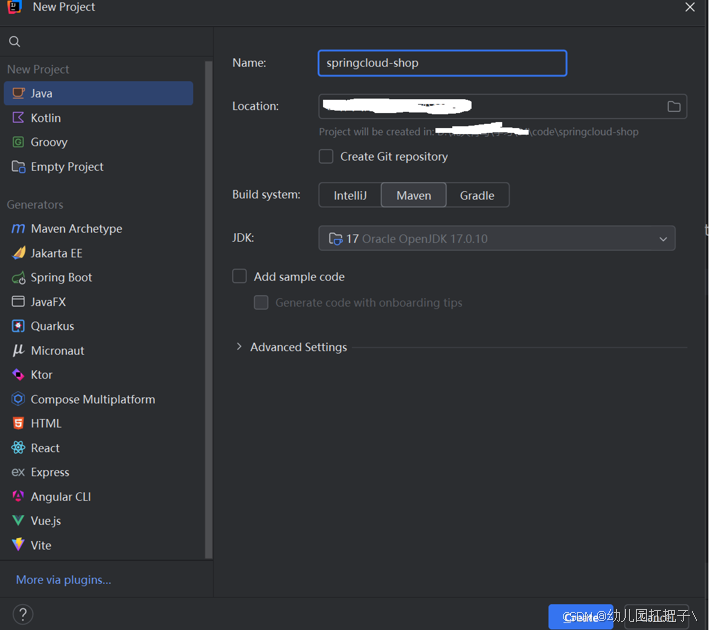The width and height of the screenshot is (711, 630).
Task: Choose the Empty Project icon
Action: 18,167
